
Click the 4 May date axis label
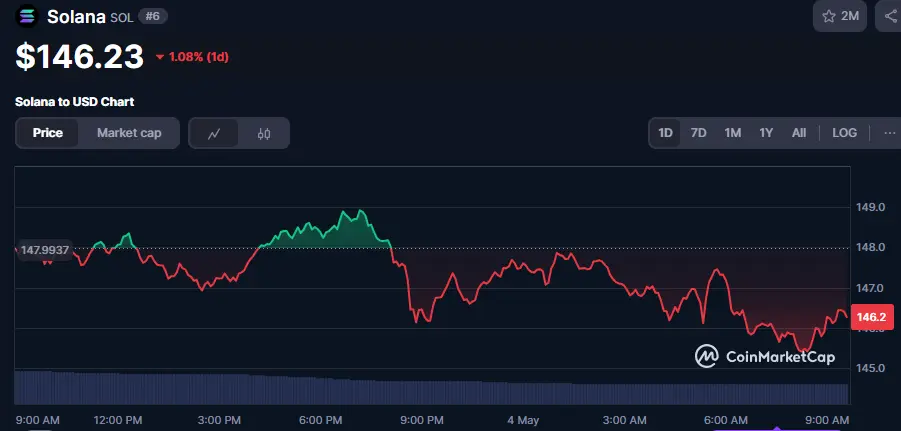(523, 421)
